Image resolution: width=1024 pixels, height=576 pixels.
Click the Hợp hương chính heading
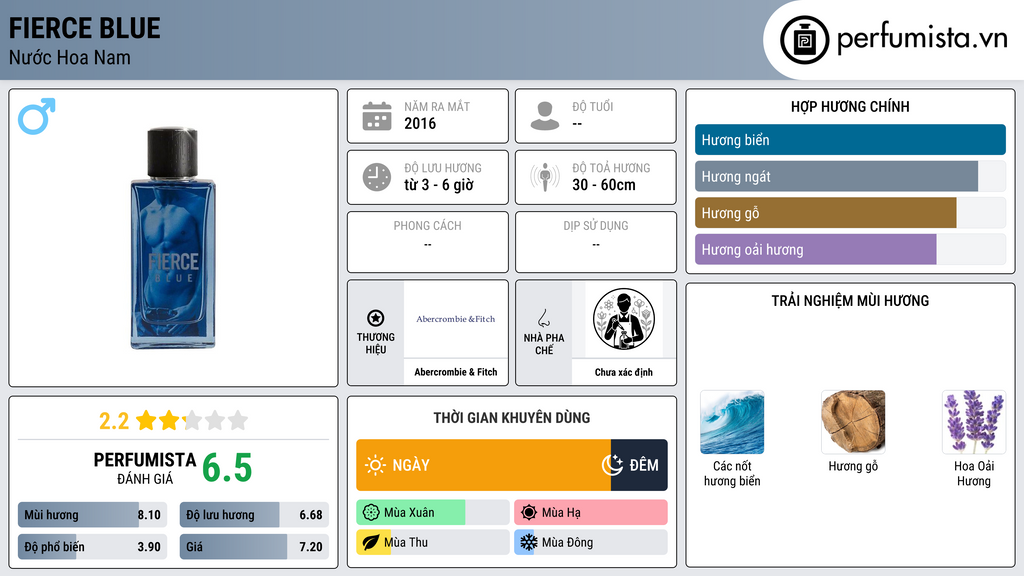850,106
